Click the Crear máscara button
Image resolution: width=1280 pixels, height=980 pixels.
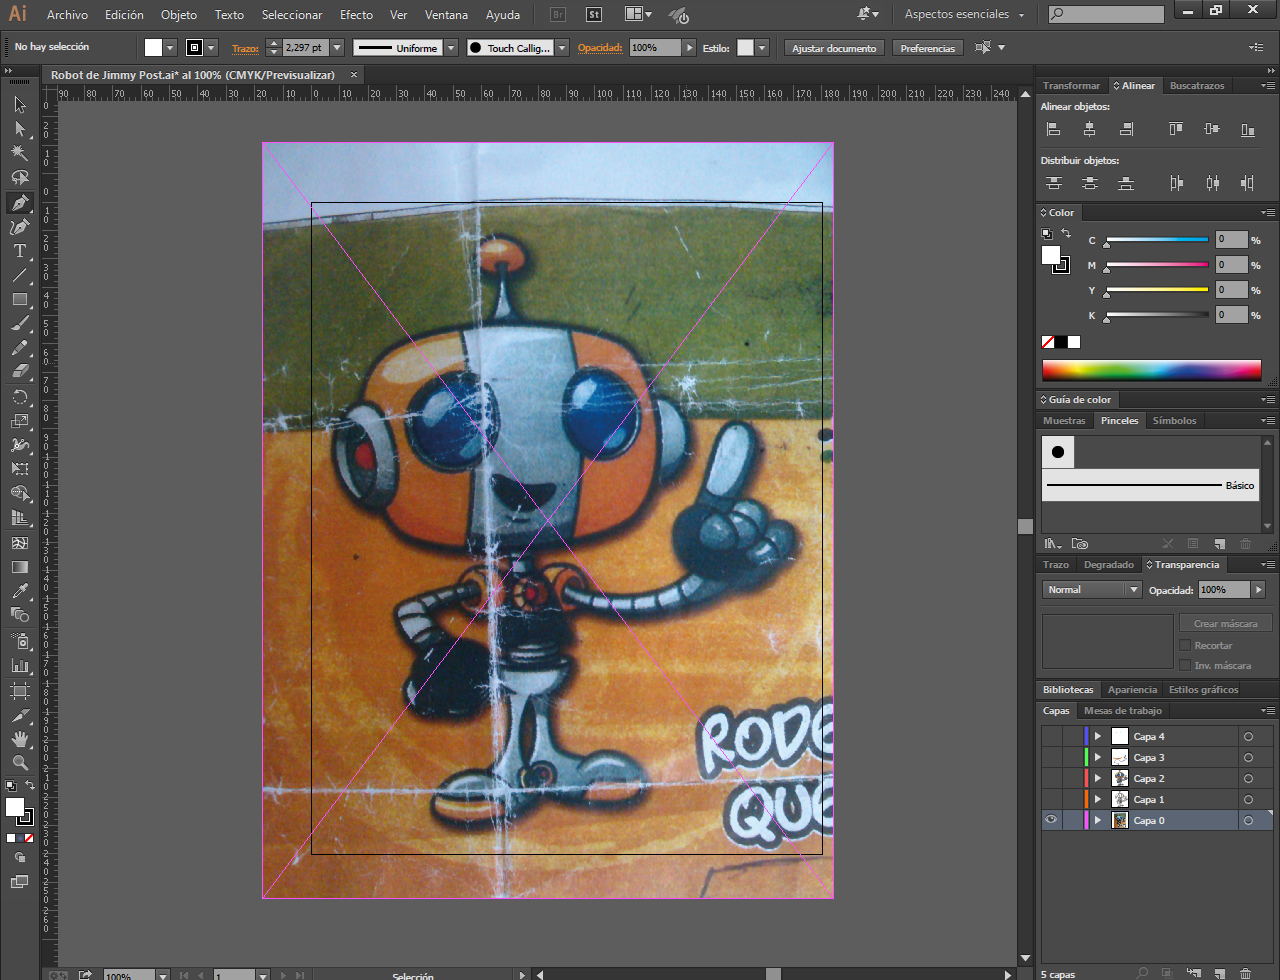point(1226,623)
